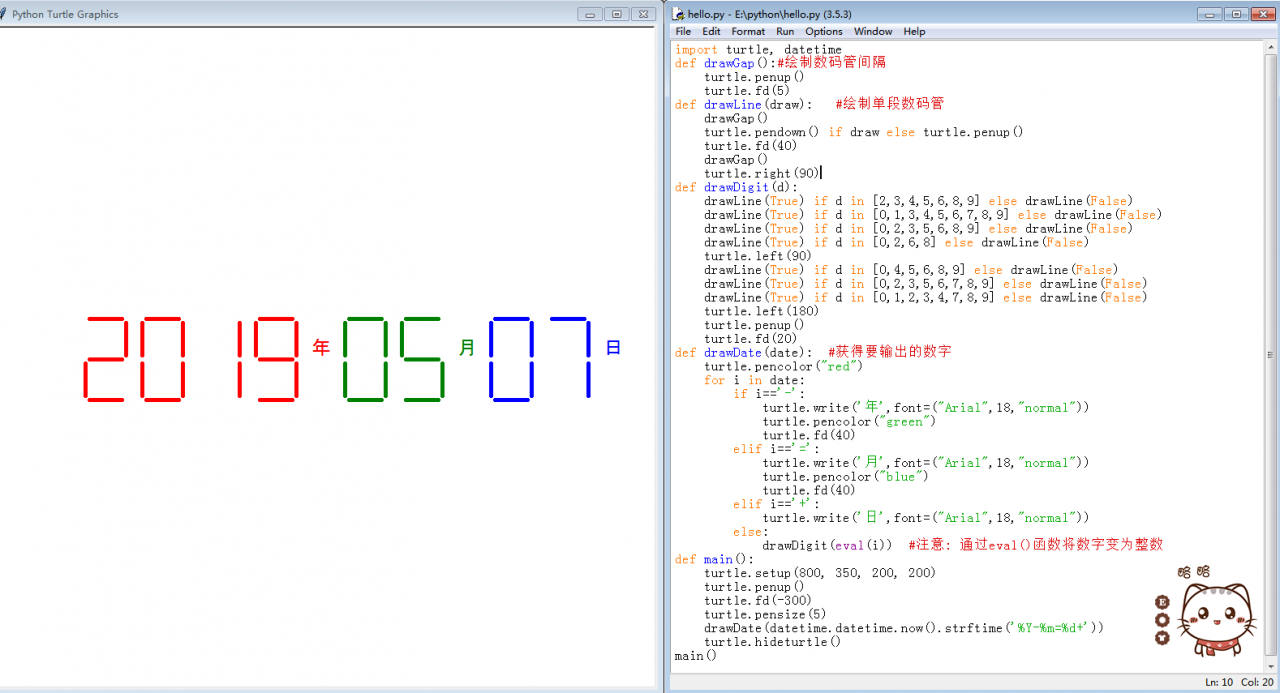Open the Edit menu

click(x=711, y=31)
